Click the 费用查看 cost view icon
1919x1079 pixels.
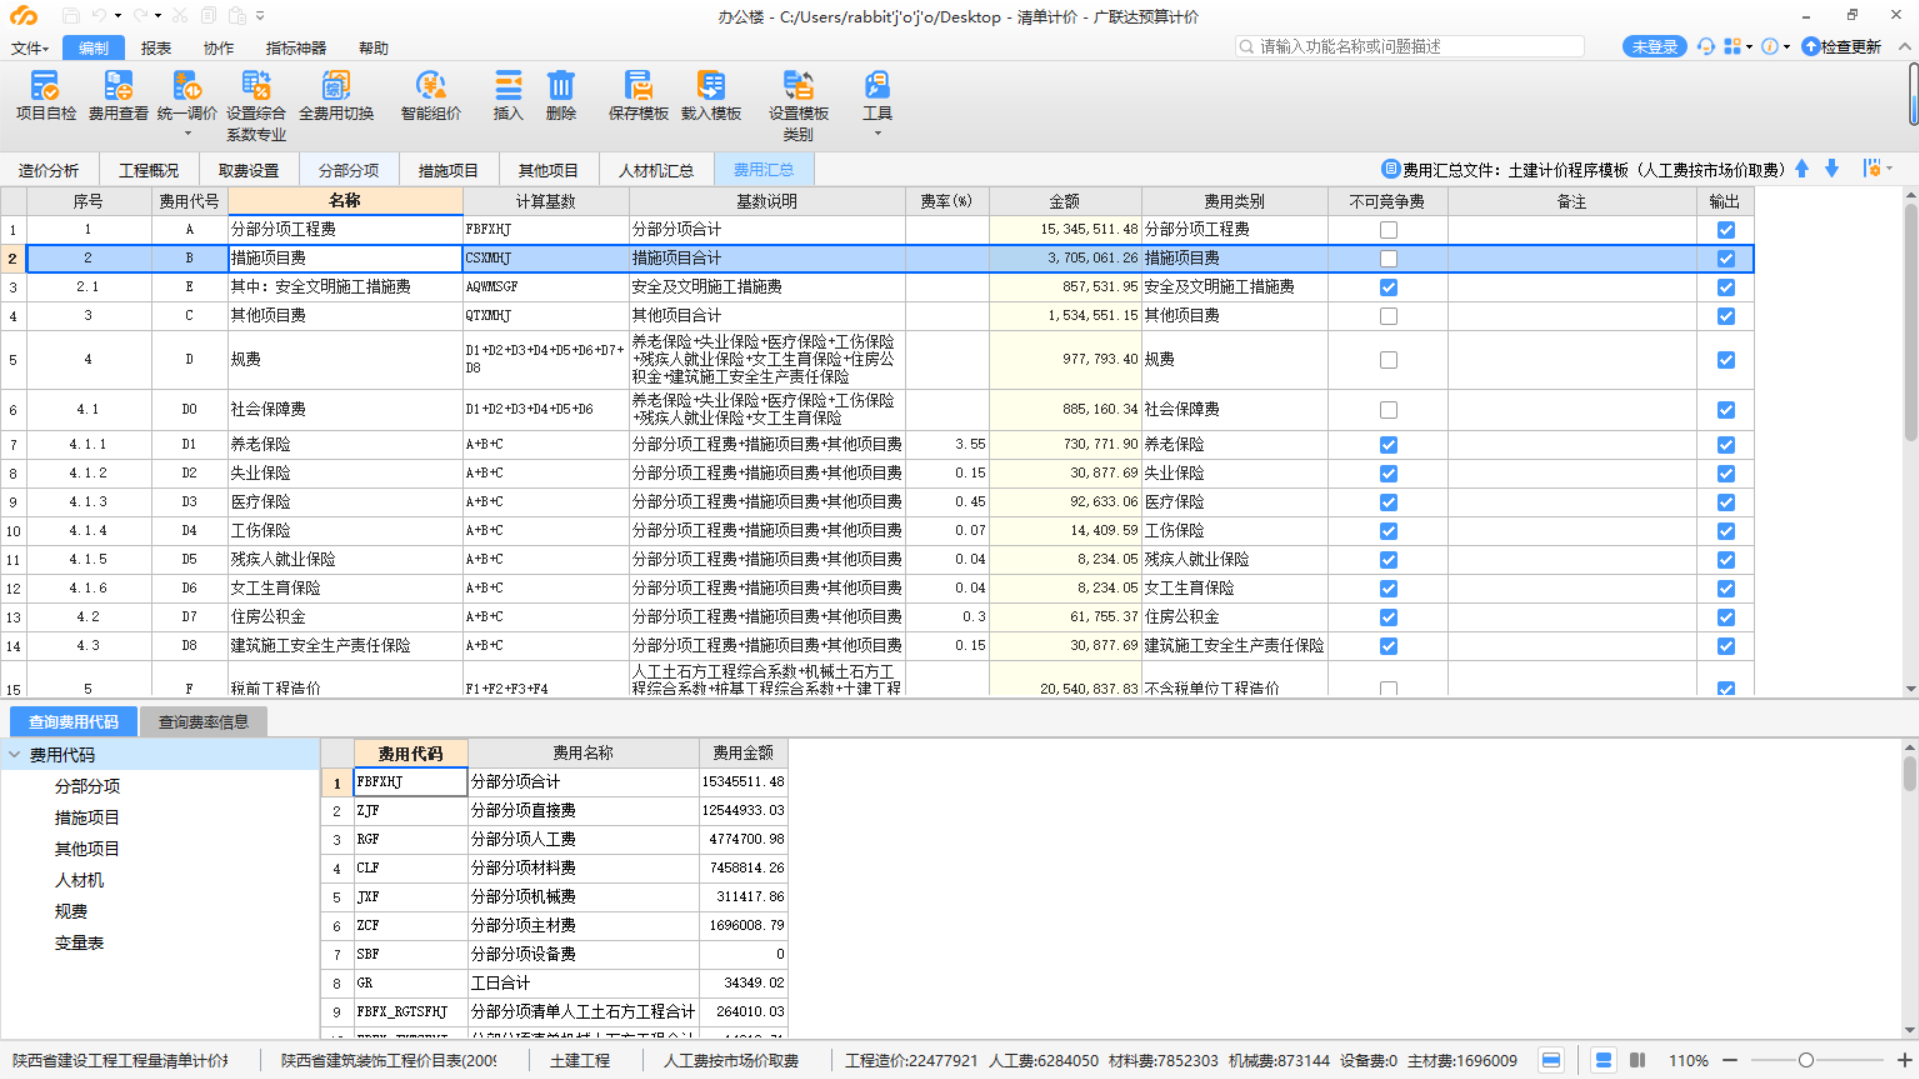(x=118, y=96)
